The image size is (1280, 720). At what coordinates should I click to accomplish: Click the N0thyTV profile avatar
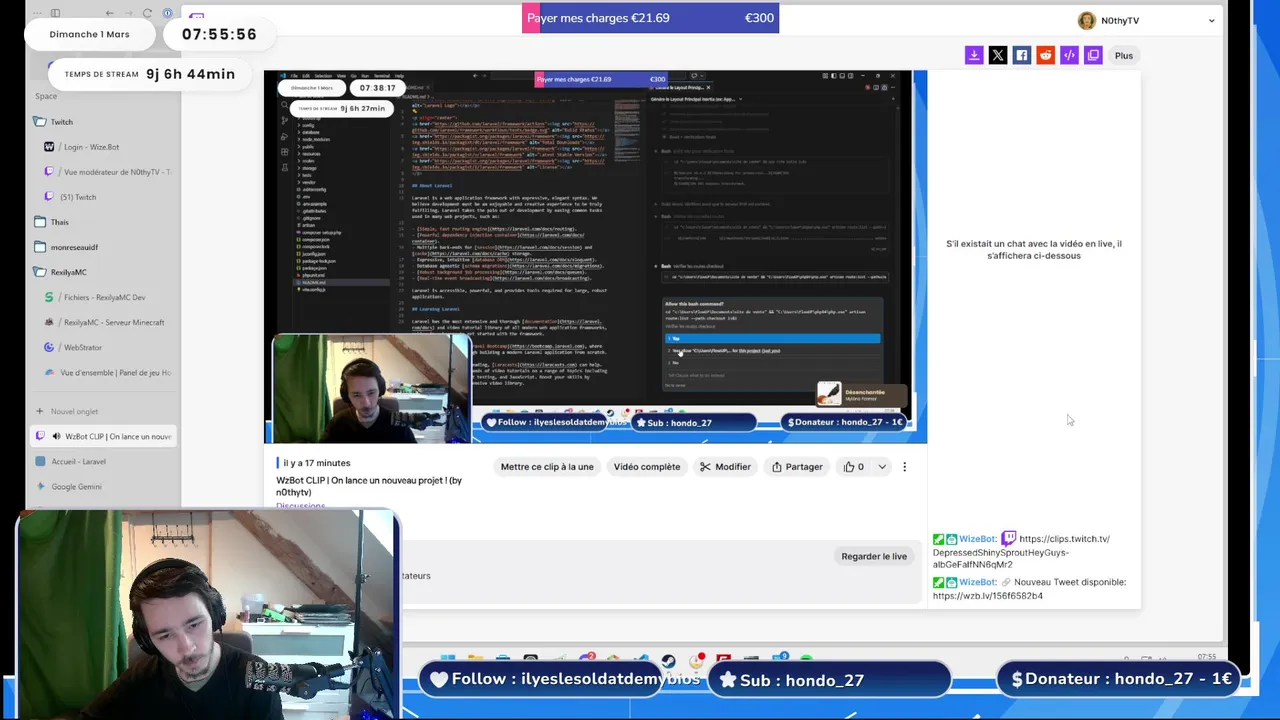[1087, 20]
